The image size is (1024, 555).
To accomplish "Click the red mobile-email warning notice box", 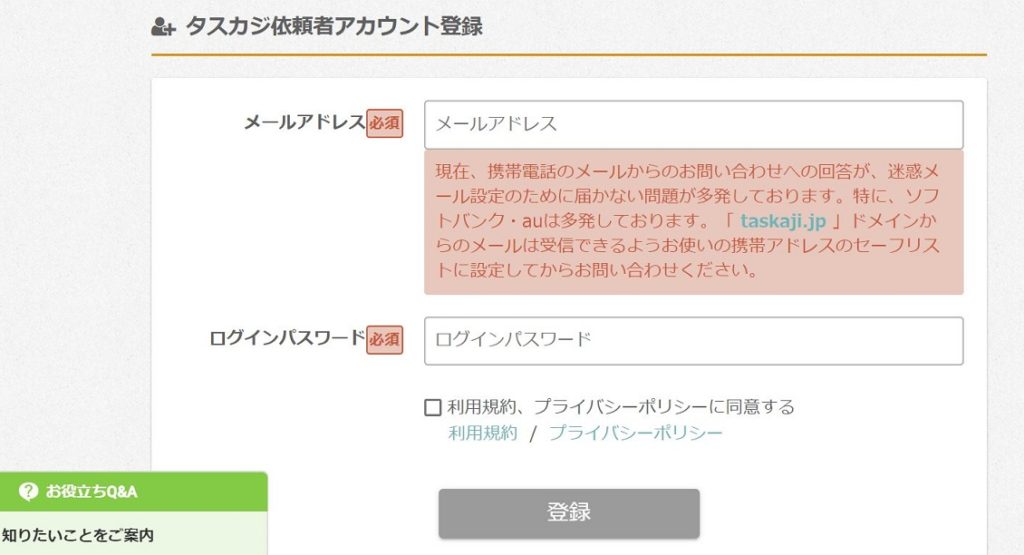I will coord(694,222).
